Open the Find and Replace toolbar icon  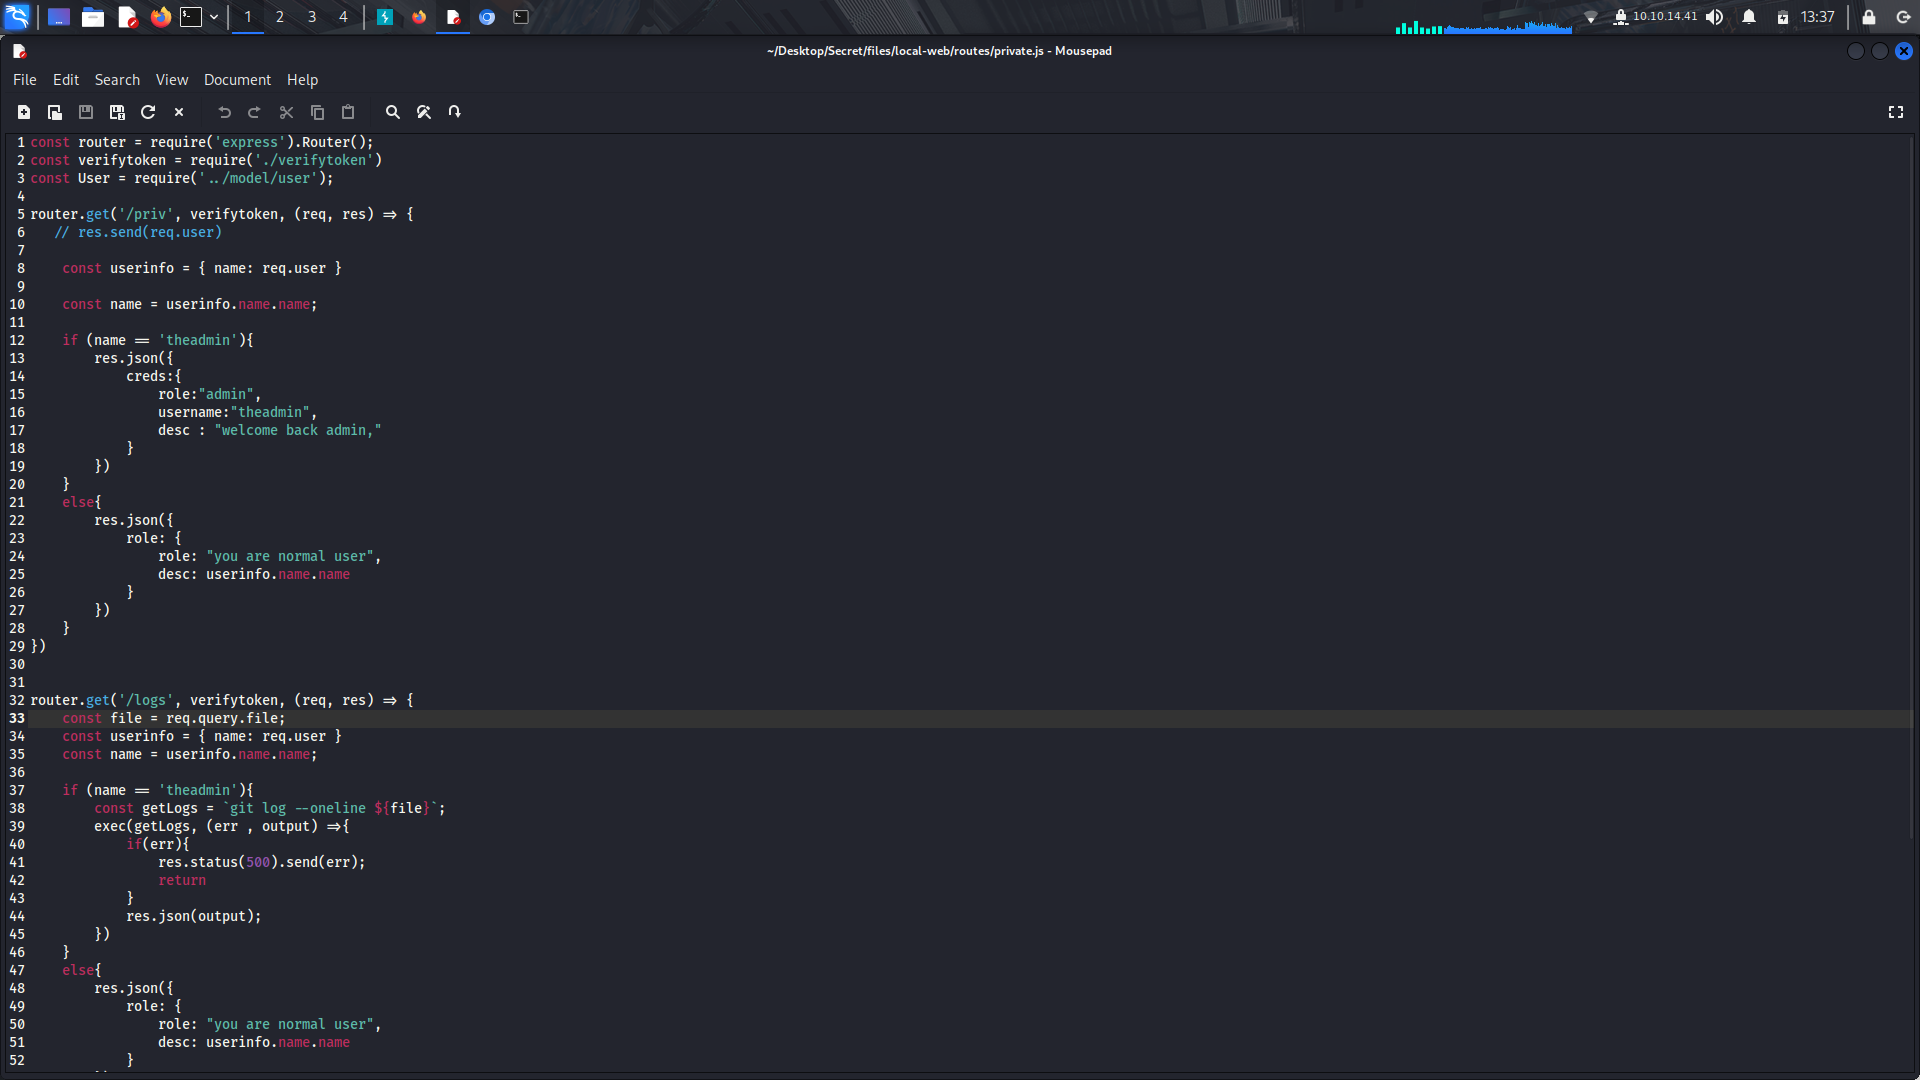click(x=423, y=112)
